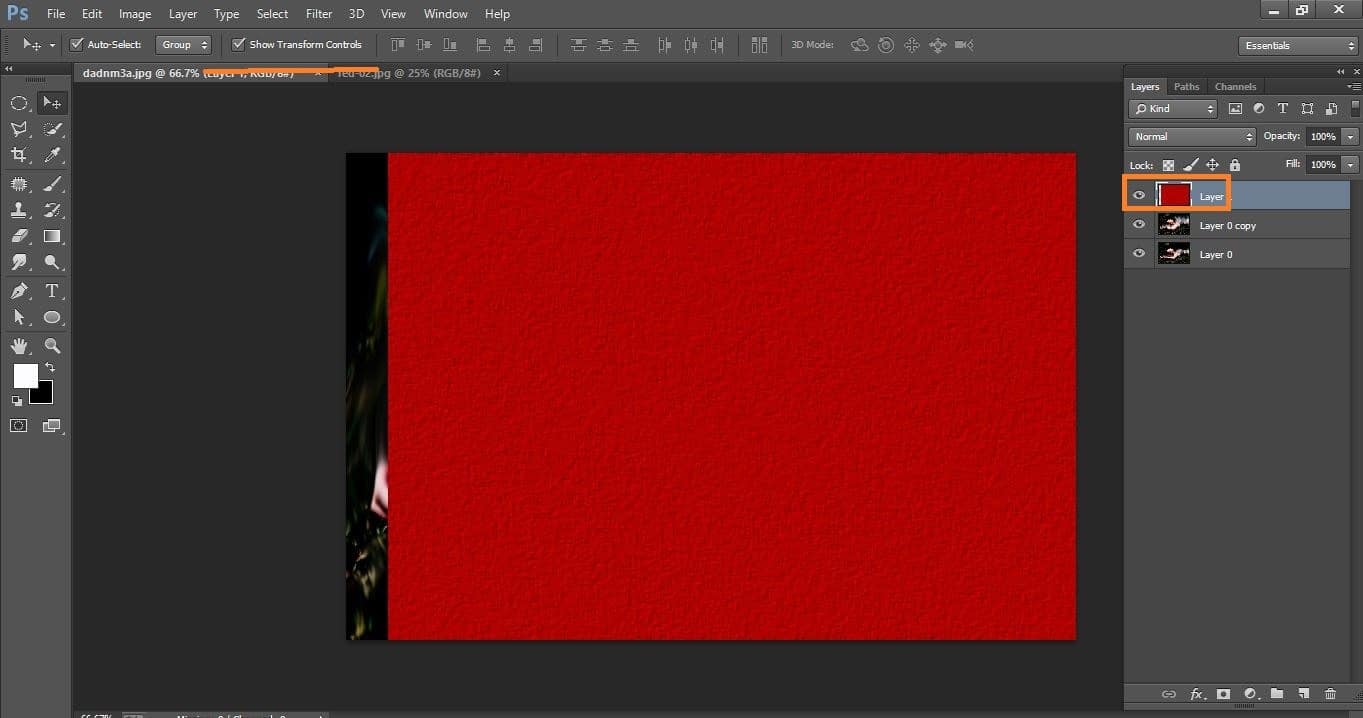Image resolution: width=1363 pixels, height=718 pixels.
Task: Select the Horizontal Type tool
Action: coord(53,291)
